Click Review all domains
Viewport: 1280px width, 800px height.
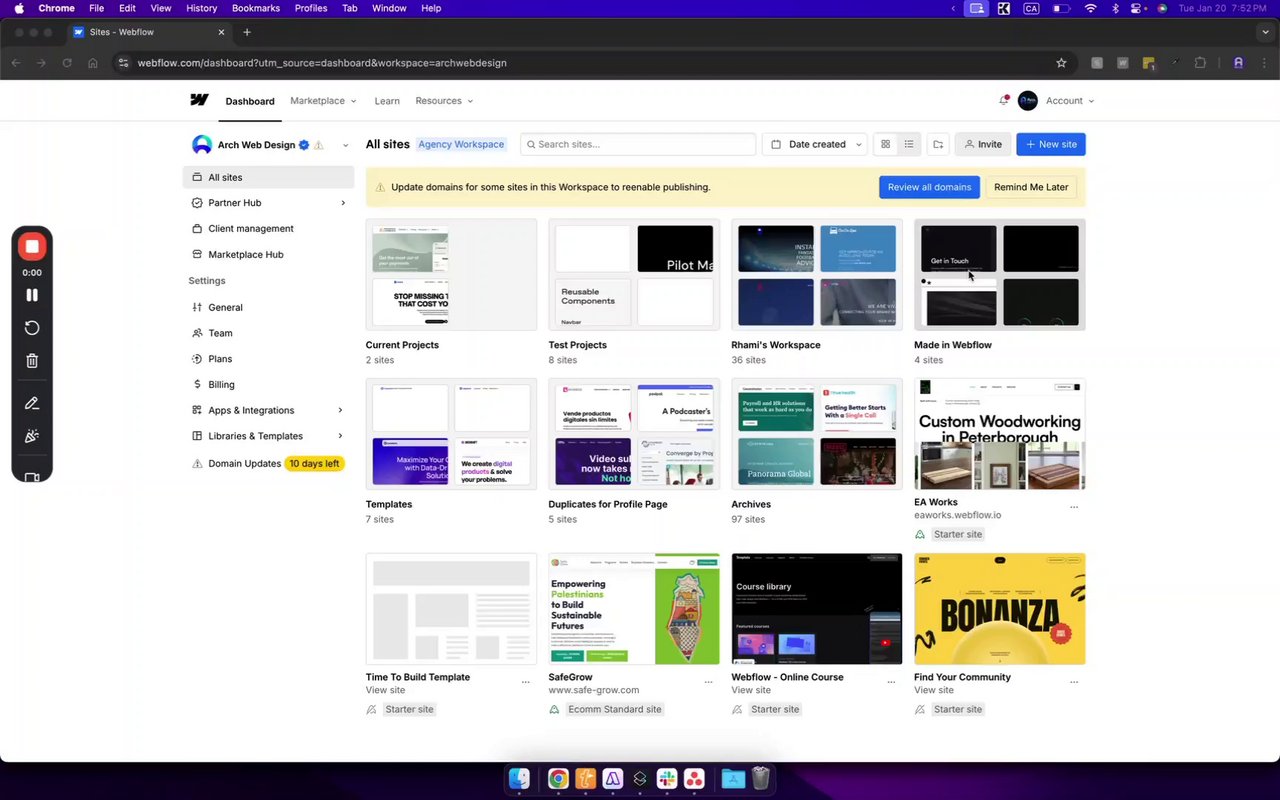[929, 187]
